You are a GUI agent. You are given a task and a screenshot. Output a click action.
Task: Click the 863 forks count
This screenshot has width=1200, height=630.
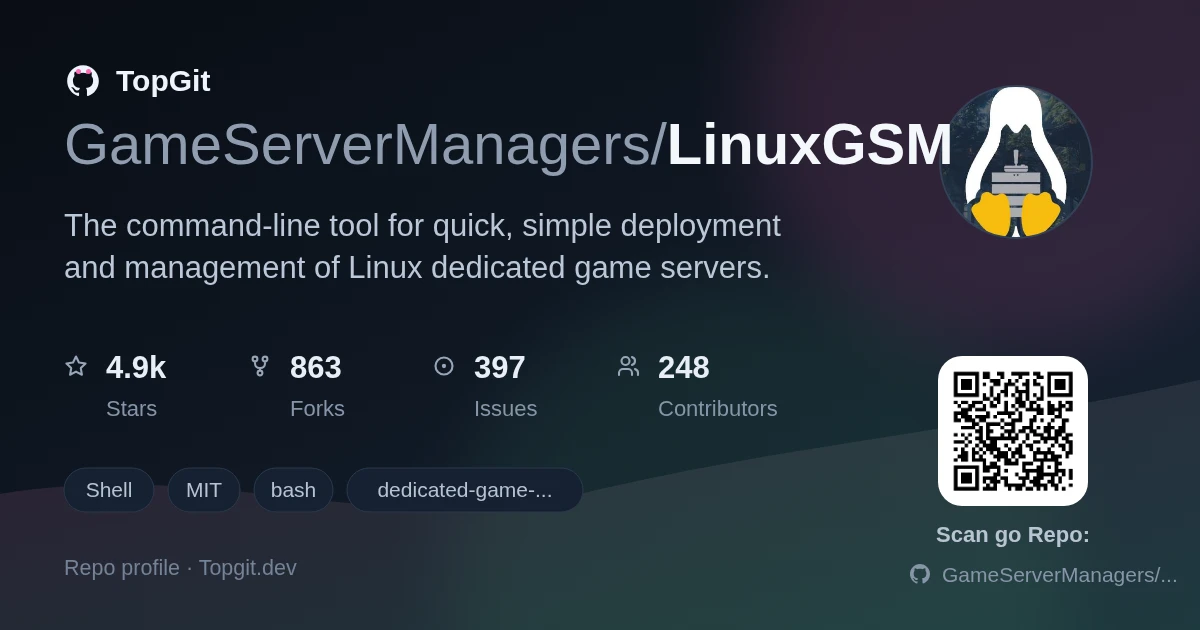[x=316, y=368]
